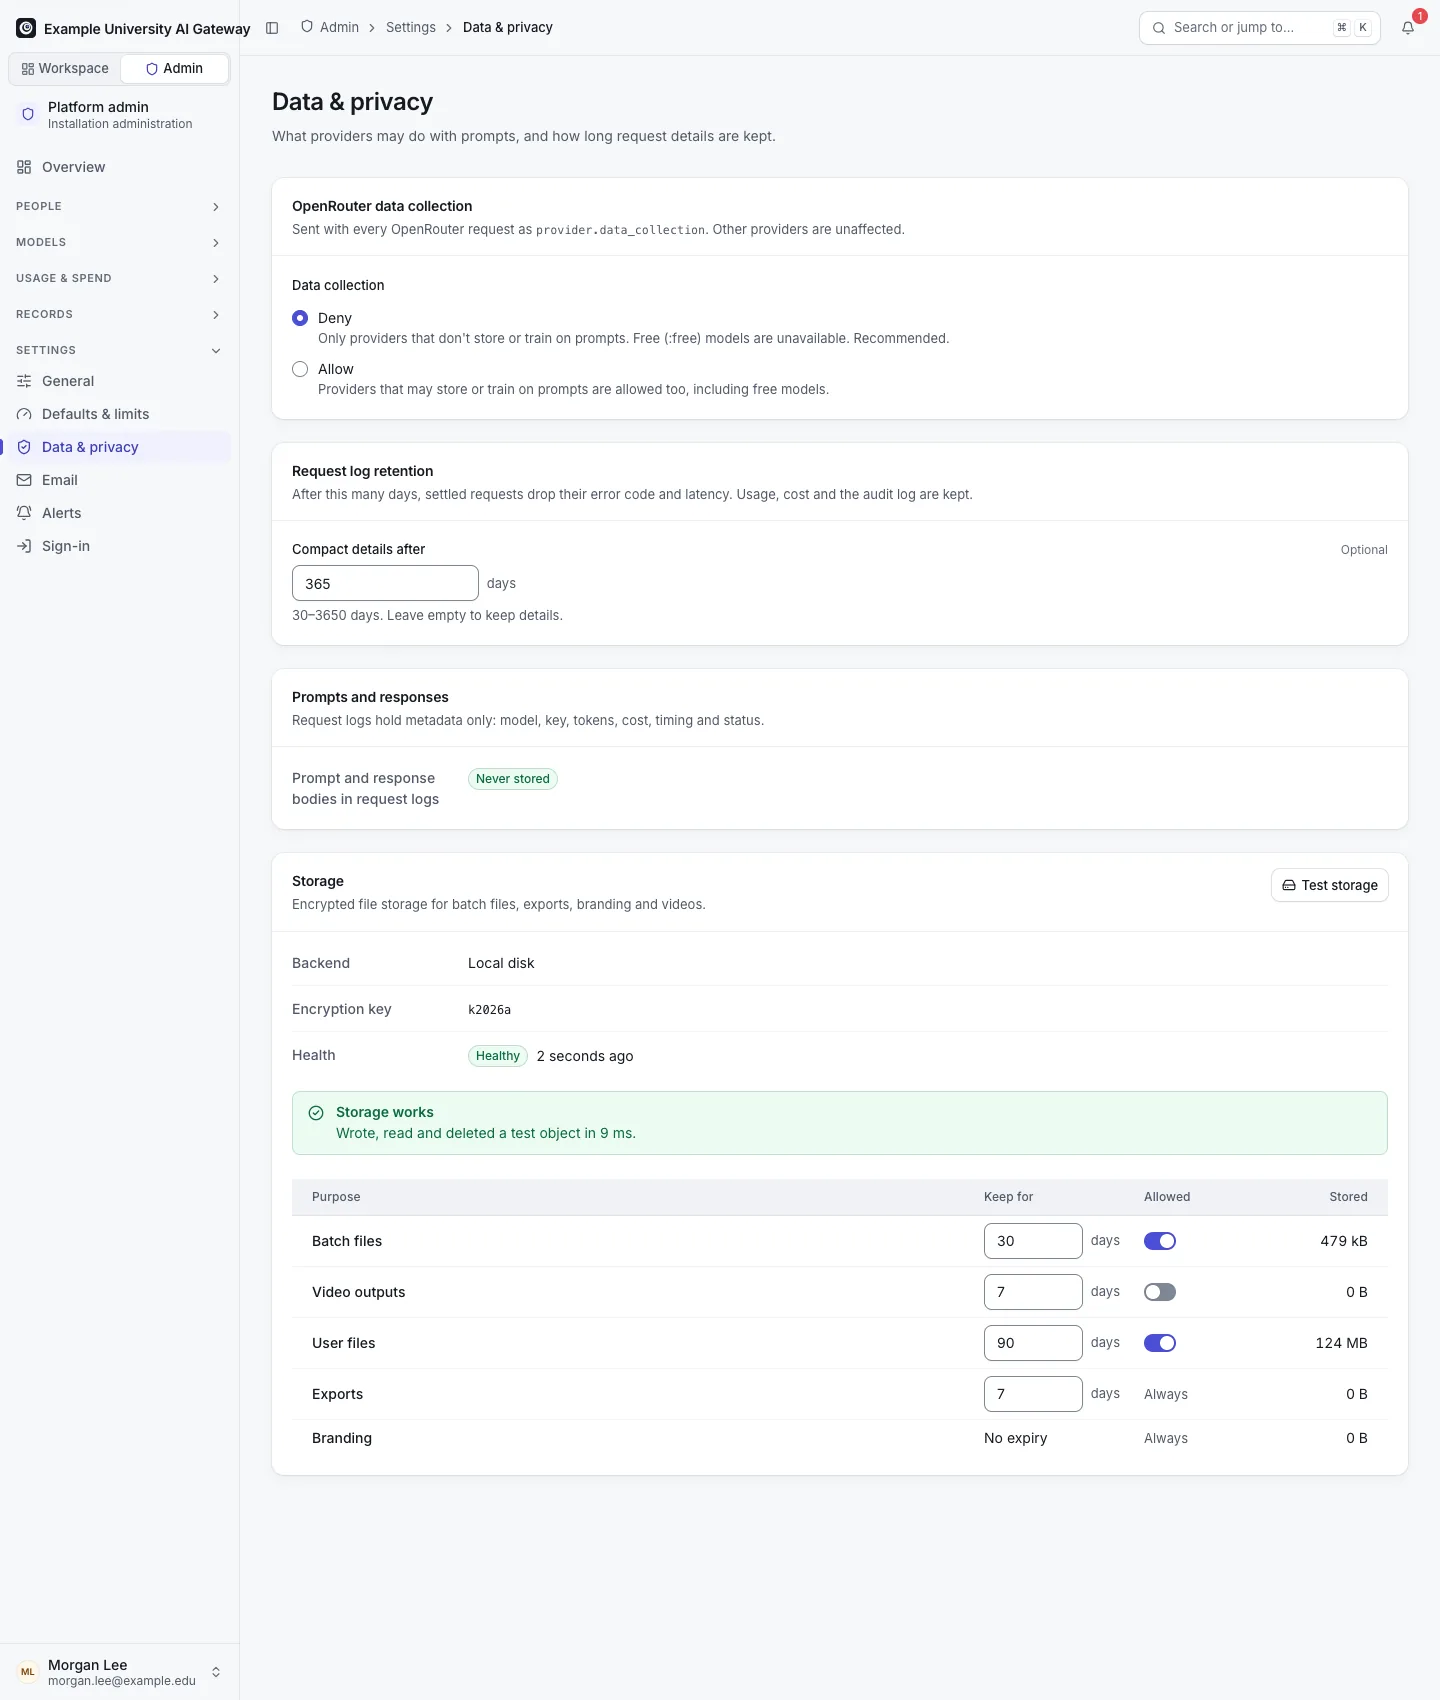This screenshot has width=1440, height=1700.
Task: Edit the Exports keep-for days field
Action: (1033, 1394)
